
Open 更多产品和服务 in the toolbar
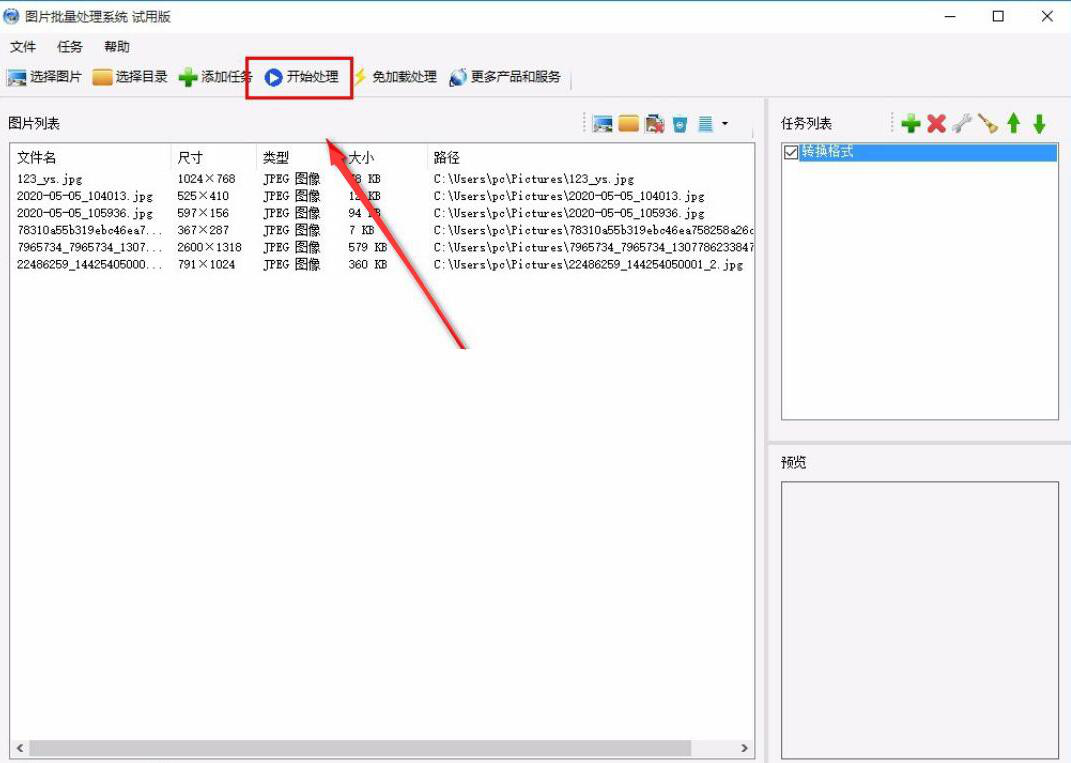point(505,77)
